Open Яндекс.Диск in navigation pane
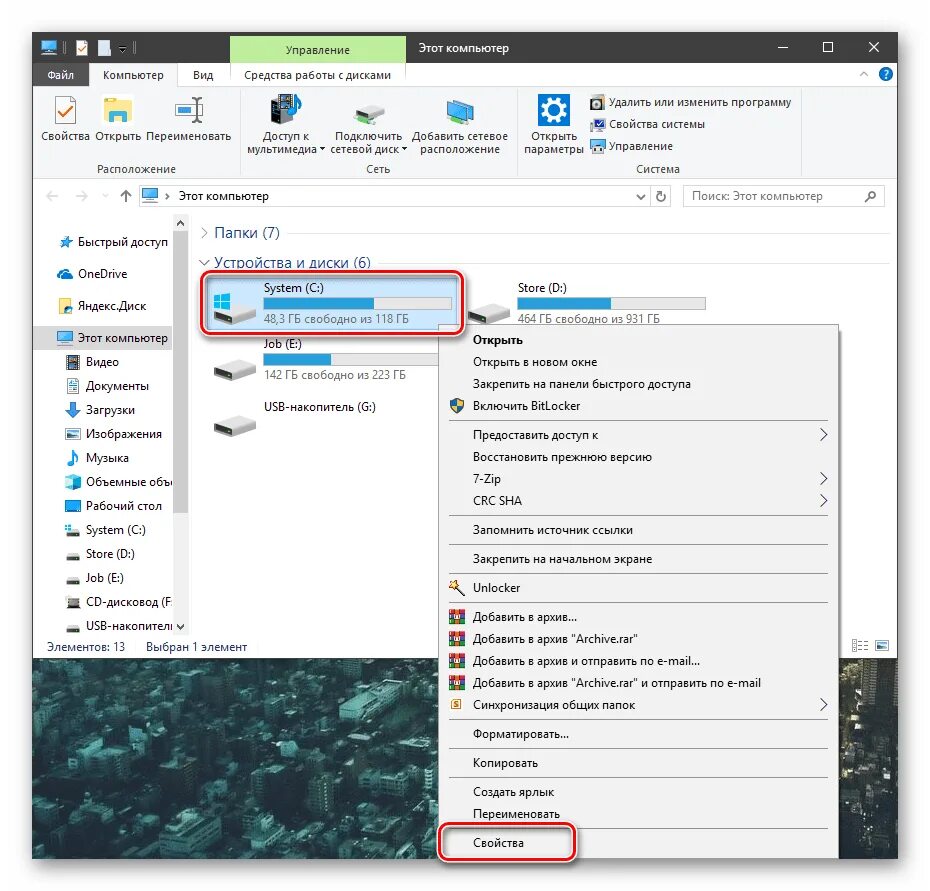The image size is (930, 891). pos(102,306)
